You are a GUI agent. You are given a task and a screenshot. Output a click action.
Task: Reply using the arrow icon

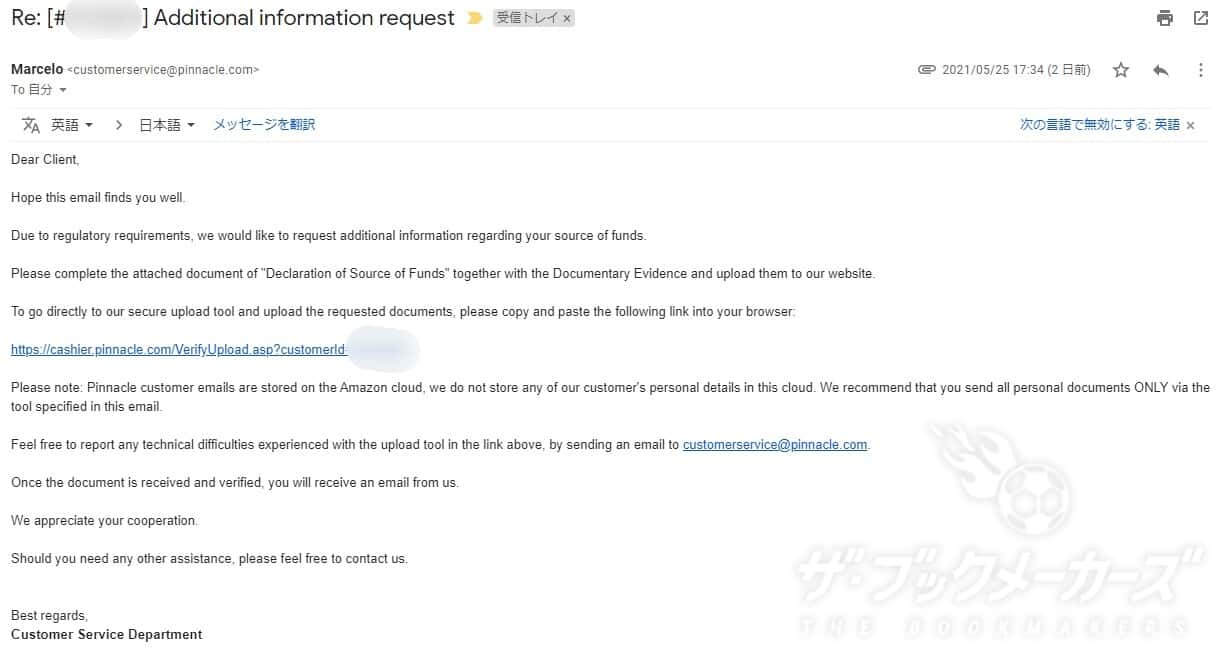(1160, 70)
